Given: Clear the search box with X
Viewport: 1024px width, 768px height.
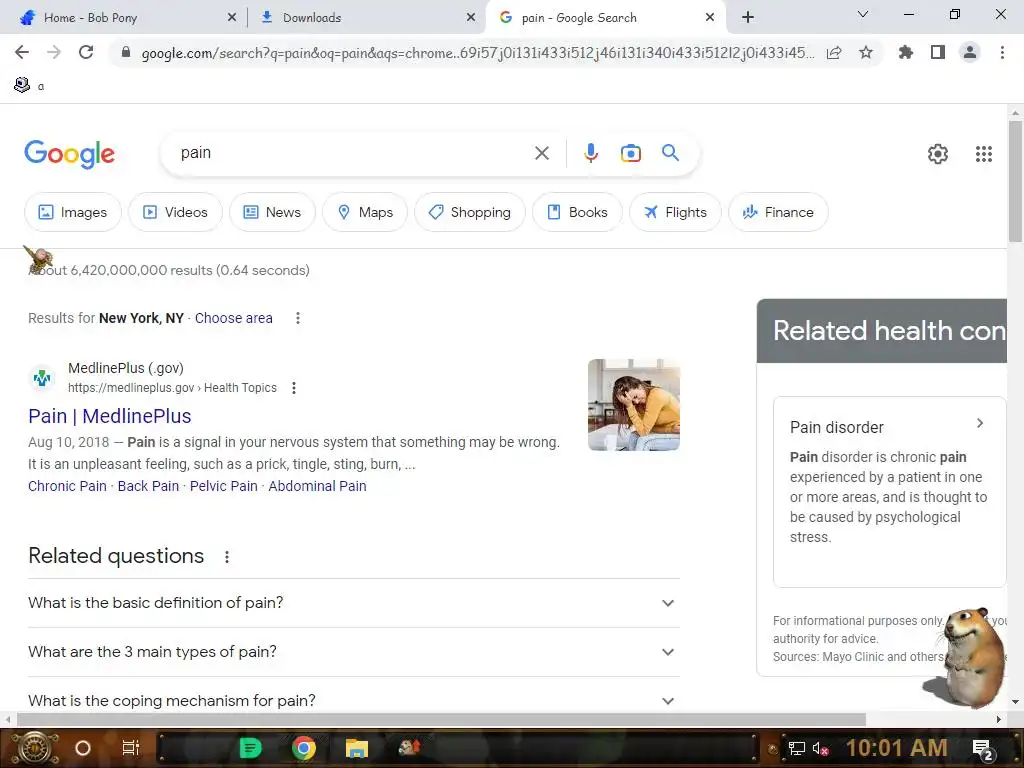Looking at the screenshot, I should [x=541, y=153].
